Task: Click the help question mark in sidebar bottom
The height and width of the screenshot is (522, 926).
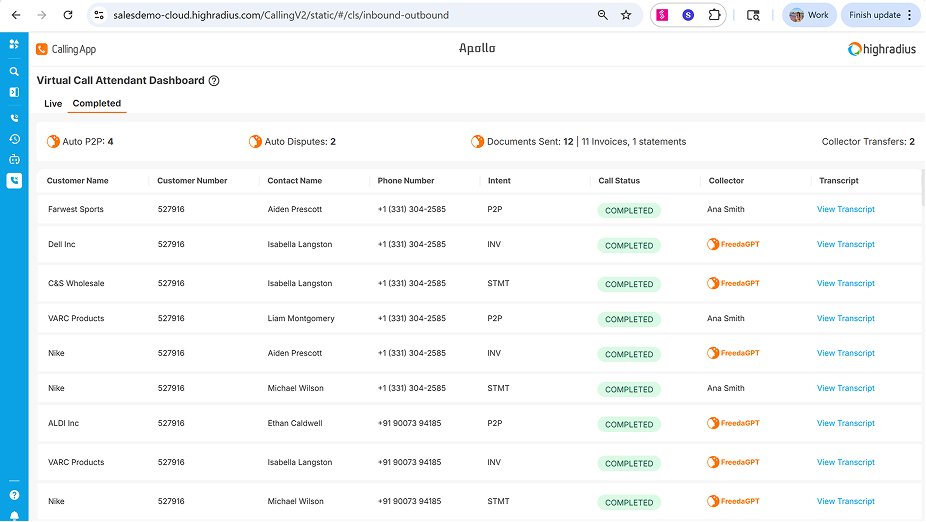Action: click(x=14, y=495)
